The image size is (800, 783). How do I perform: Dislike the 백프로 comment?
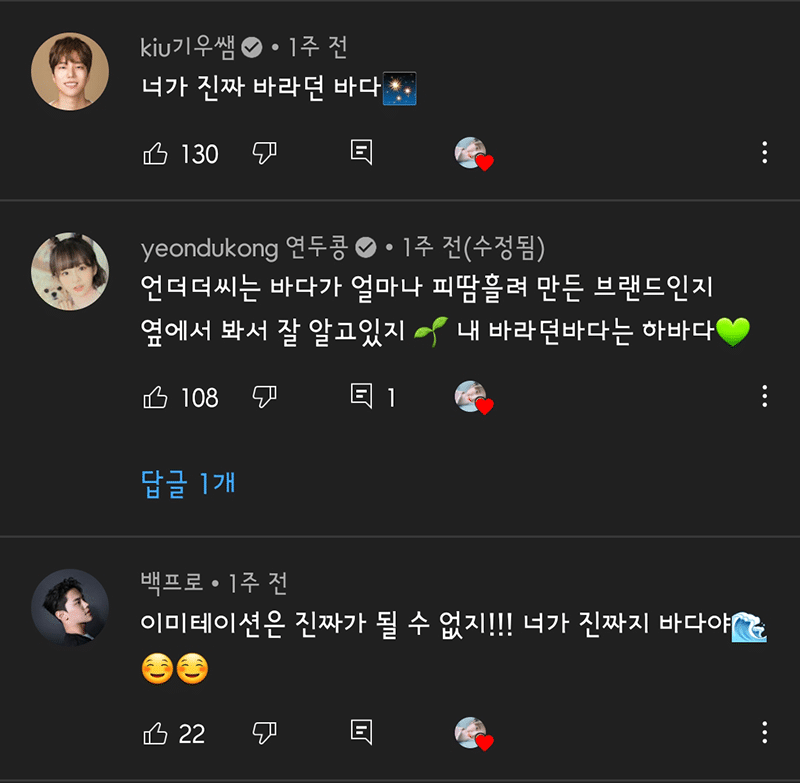(264, 733)
